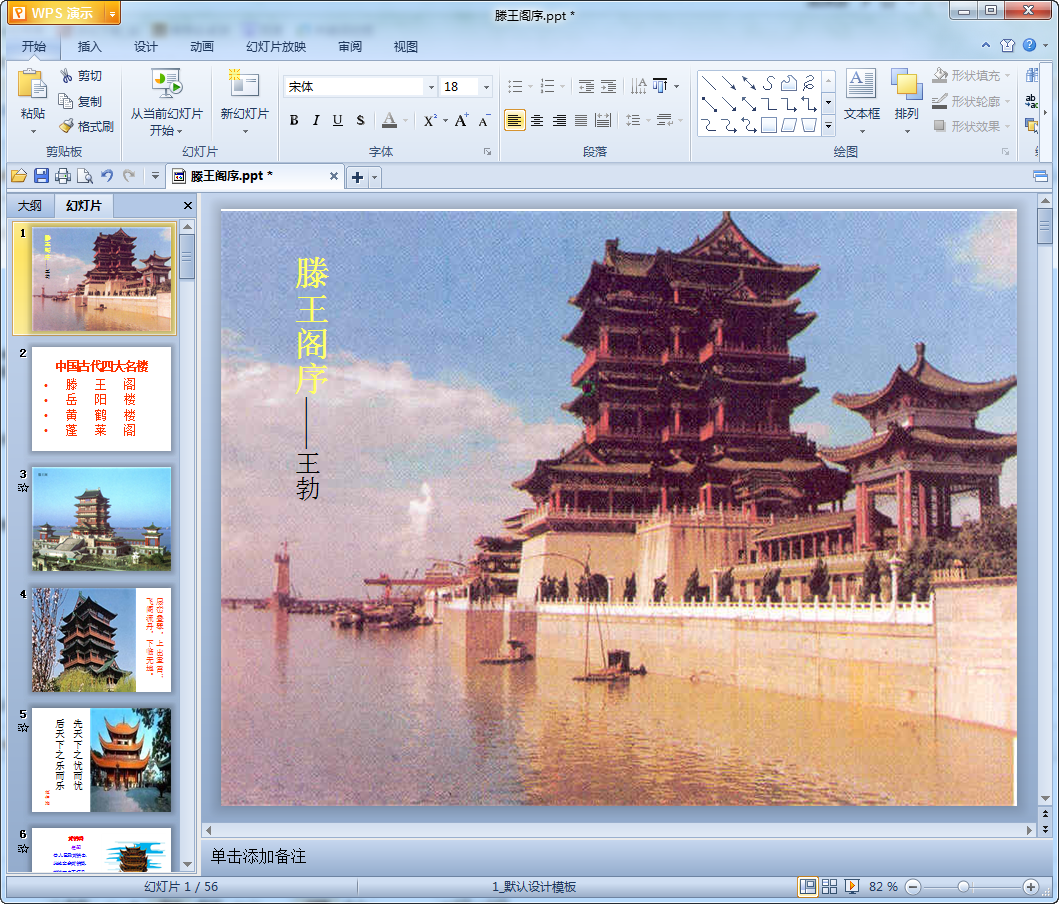Viewport: 1059px width, 904px height.
Task: Enable right text alignment
Action: tap(559, 120)
